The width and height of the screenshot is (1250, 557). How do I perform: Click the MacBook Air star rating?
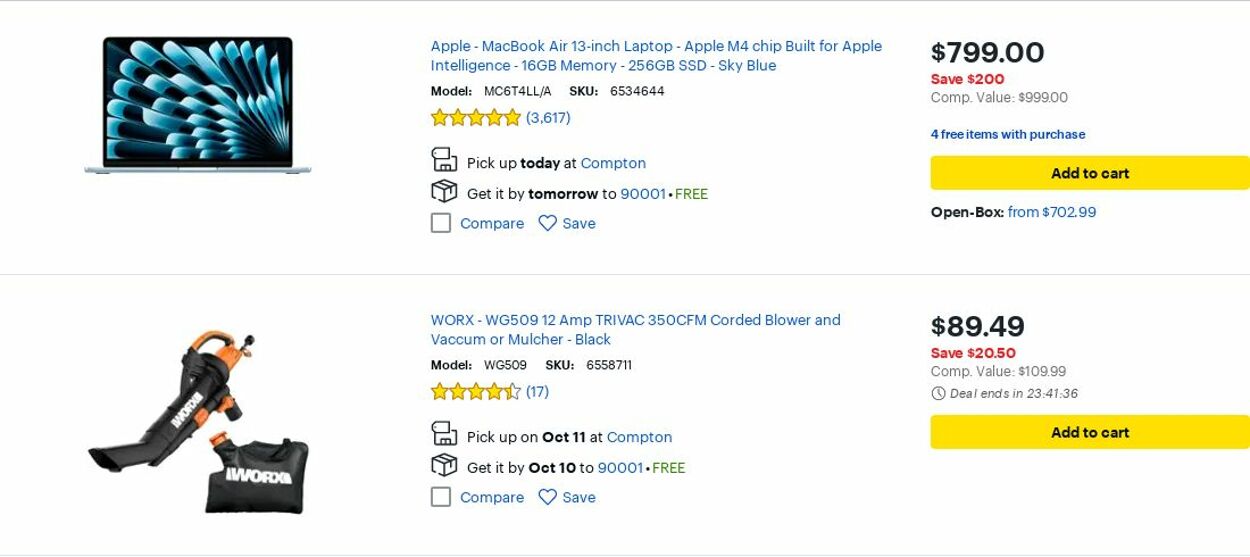pyautogui.click(x=476, y=118)
